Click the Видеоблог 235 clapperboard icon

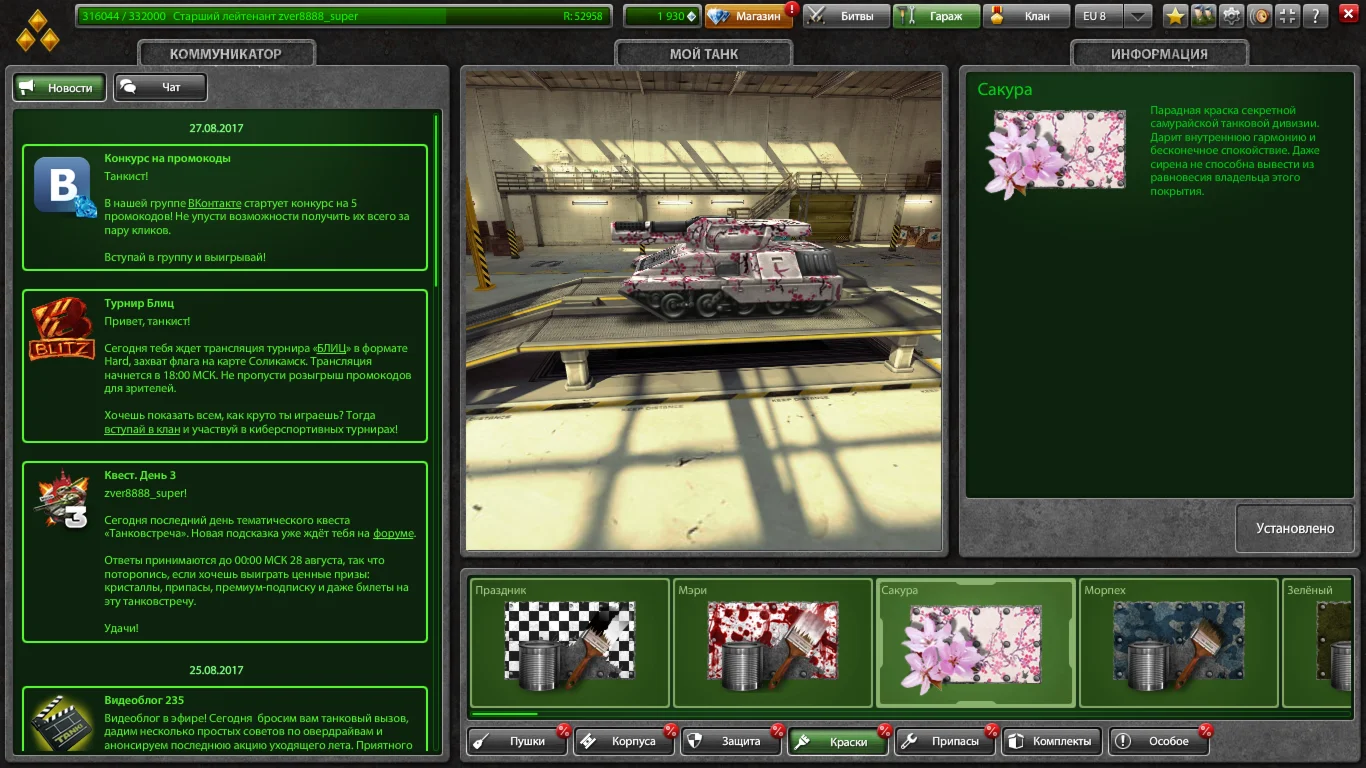62,722
